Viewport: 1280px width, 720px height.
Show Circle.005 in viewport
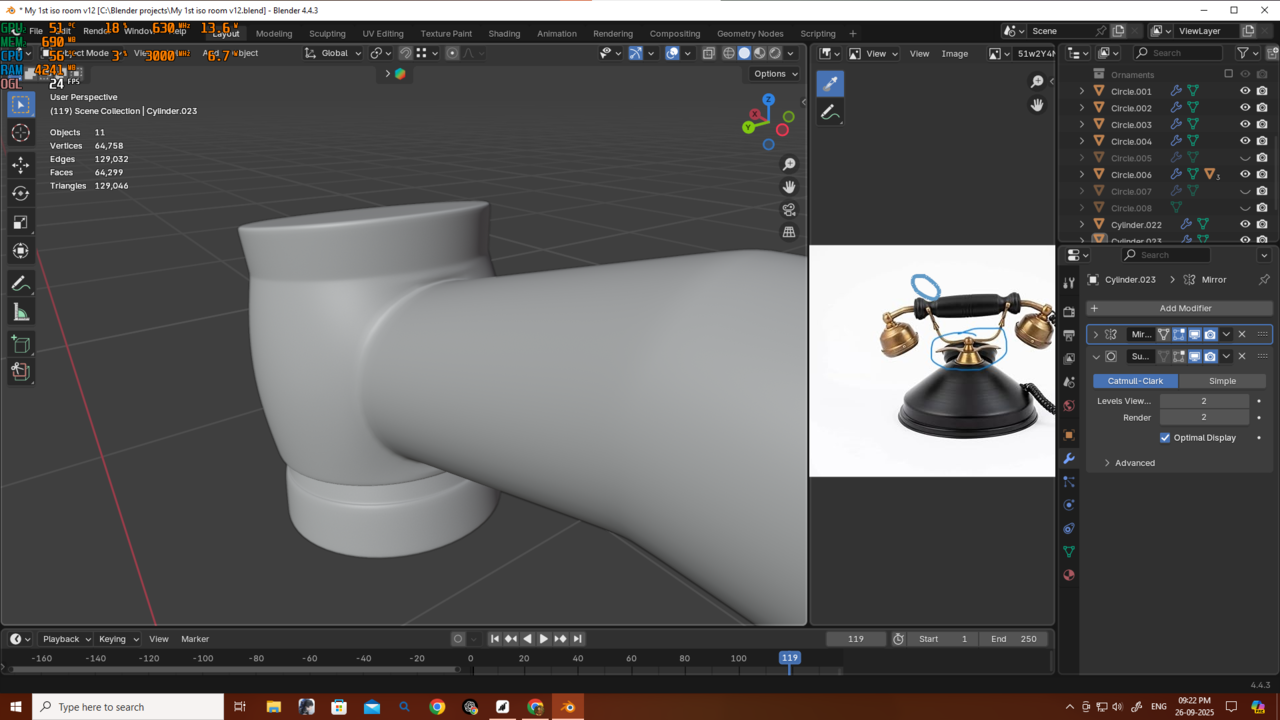[1245, 158]
